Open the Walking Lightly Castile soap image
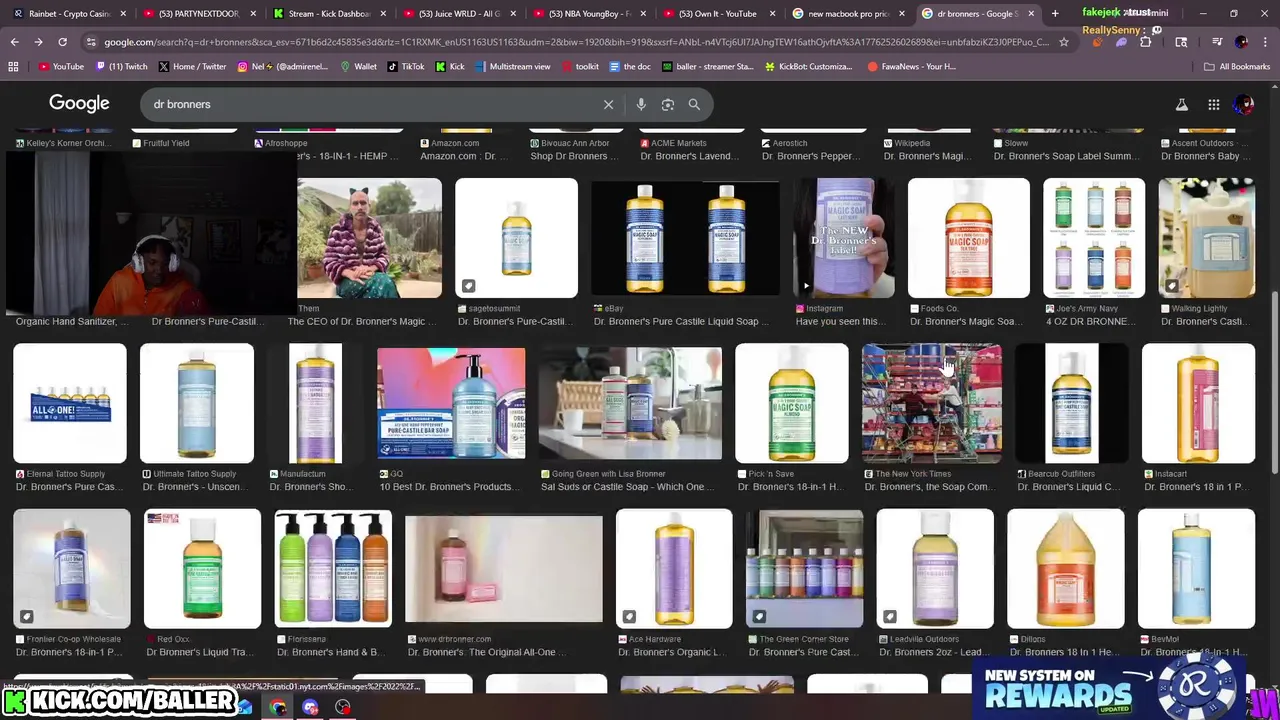The height and width of the screenshot is (720, 1280). (1206, 238)
